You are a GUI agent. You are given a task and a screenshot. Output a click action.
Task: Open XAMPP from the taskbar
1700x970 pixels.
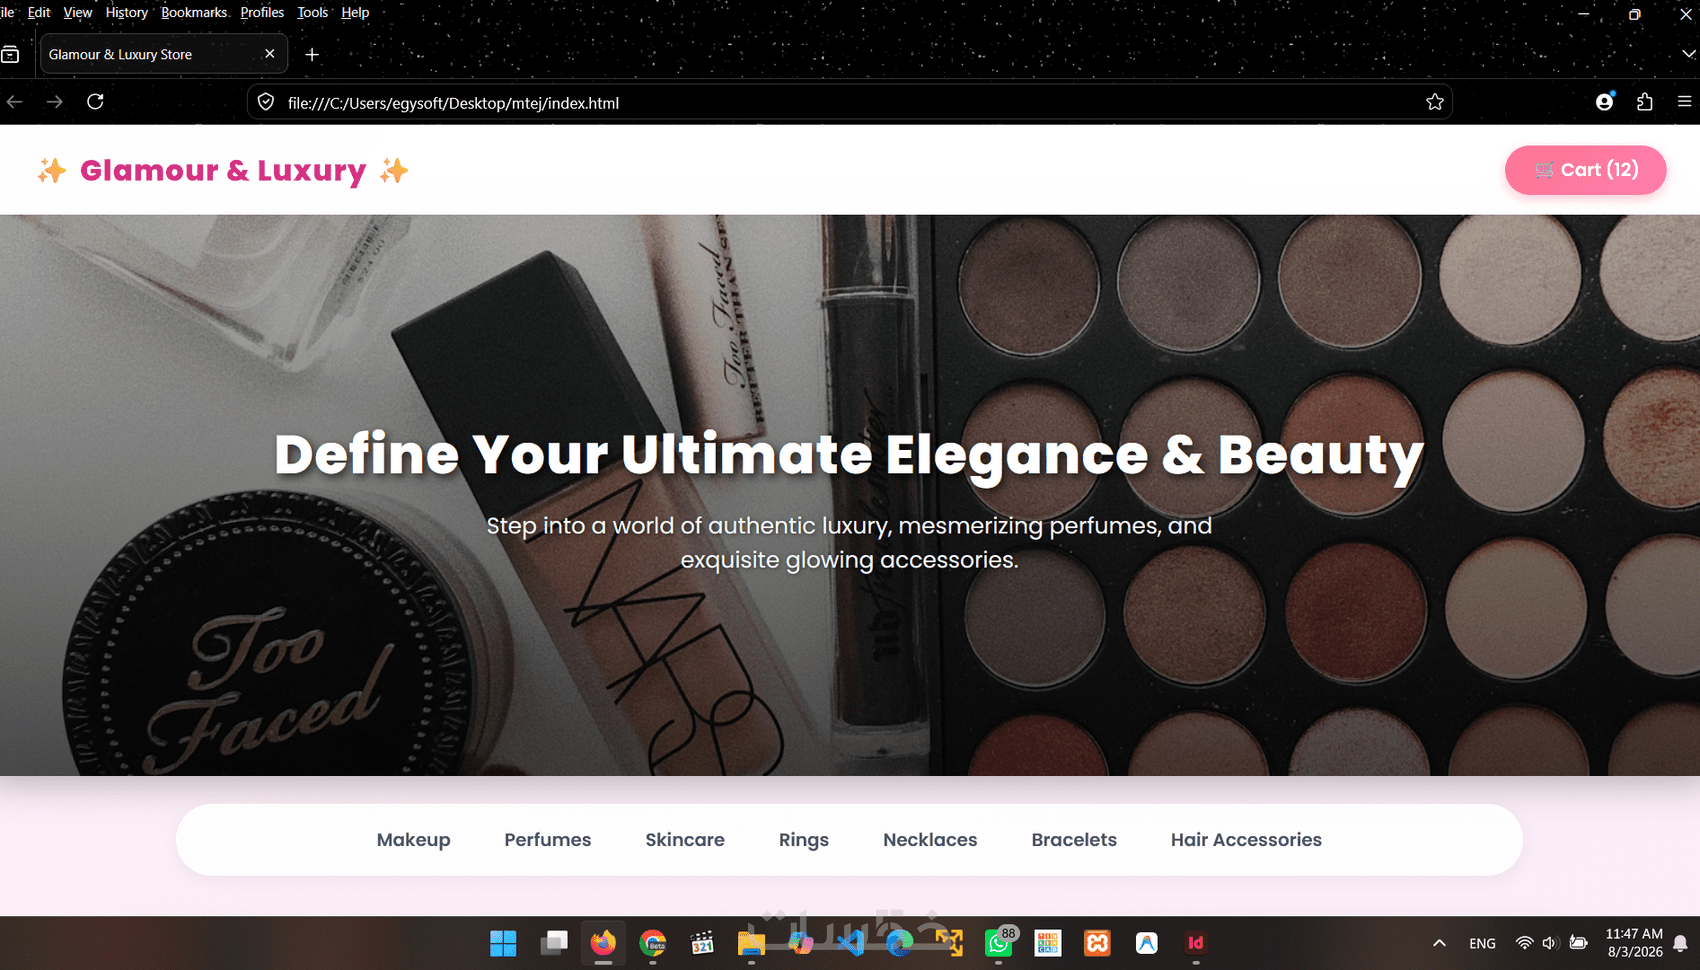(x=1097, y=943)
